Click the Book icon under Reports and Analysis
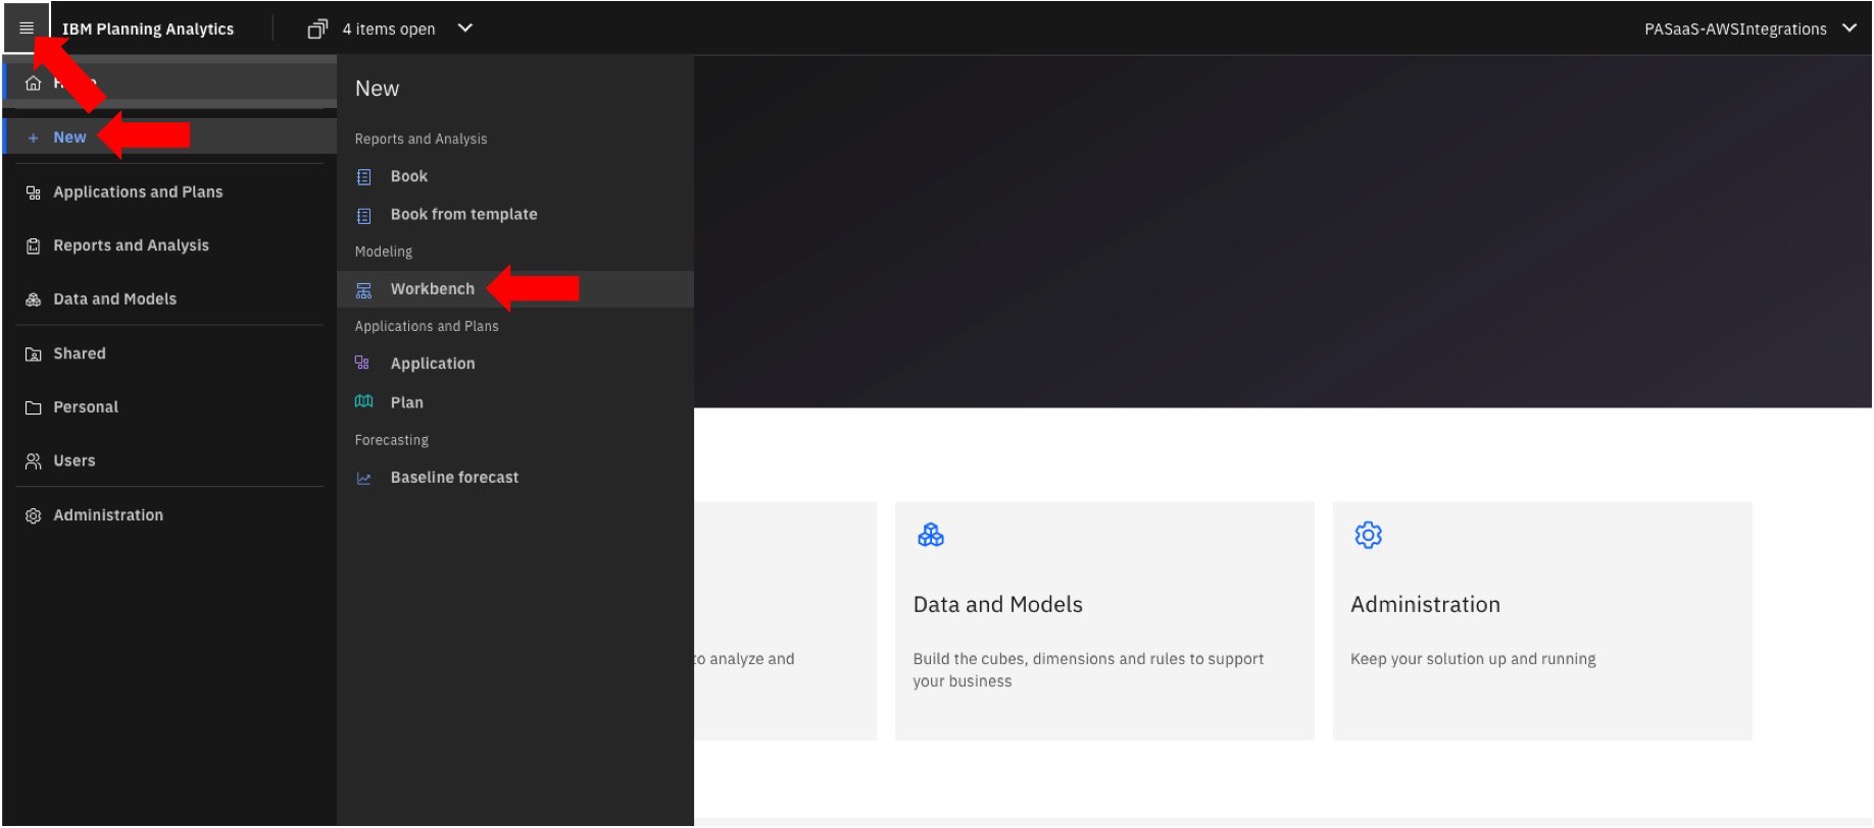This screenshot has width=1874, height=828. coord(364,177)
